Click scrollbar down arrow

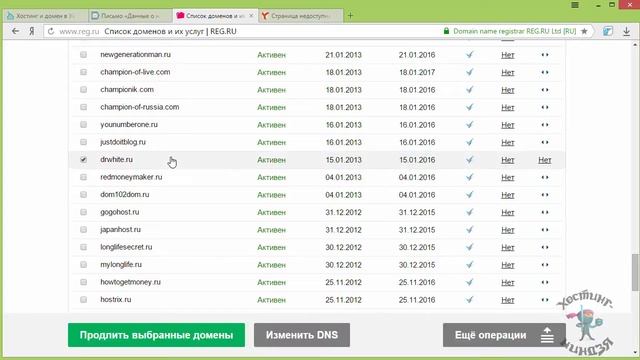click(636, 352)
